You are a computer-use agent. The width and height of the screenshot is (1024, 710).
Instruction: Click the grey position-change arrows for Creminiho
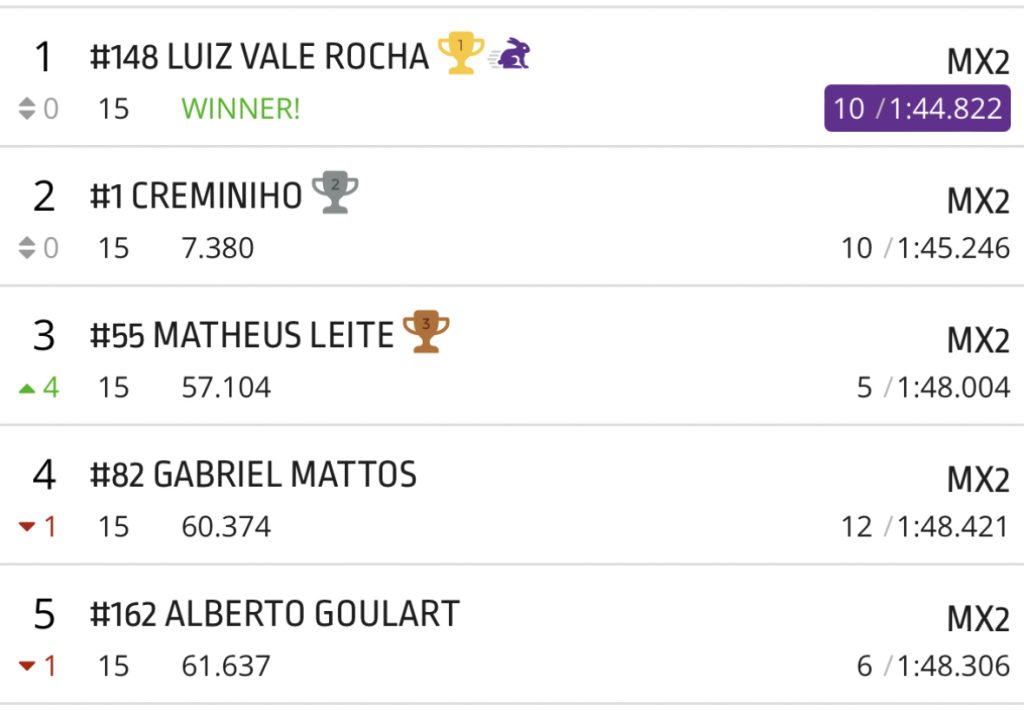tap(27, 248)
